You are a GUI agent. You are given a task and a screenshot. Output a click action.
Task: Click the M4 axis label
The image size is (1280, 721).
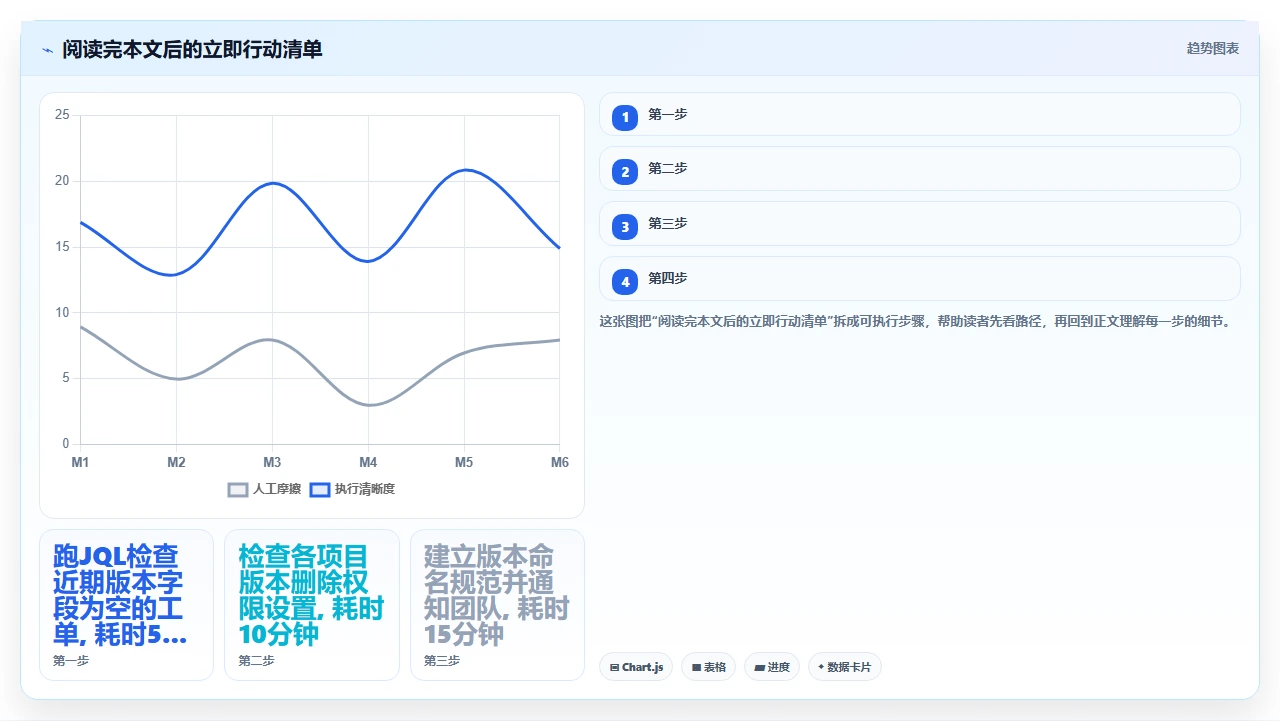pyautogui.click(x=368, y=462)
